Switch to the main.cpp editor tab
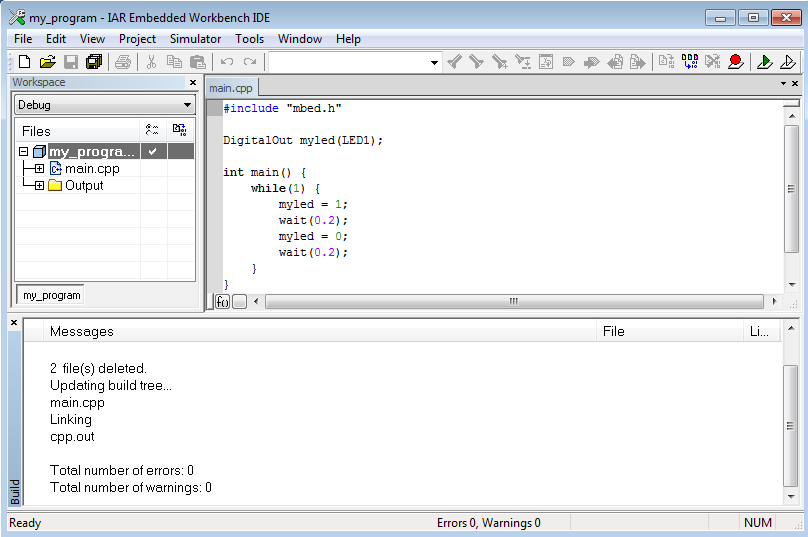Screen dimensions: 808x537 [x=231, y=88]
